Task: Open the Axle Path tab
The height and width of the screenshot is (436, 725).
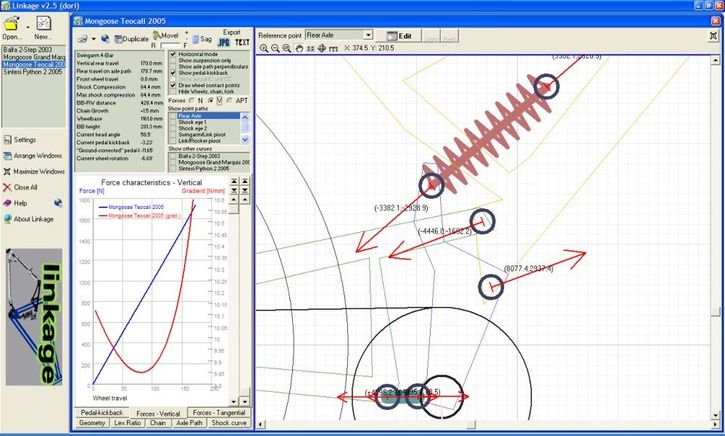Action: click(x=189, y=423)
